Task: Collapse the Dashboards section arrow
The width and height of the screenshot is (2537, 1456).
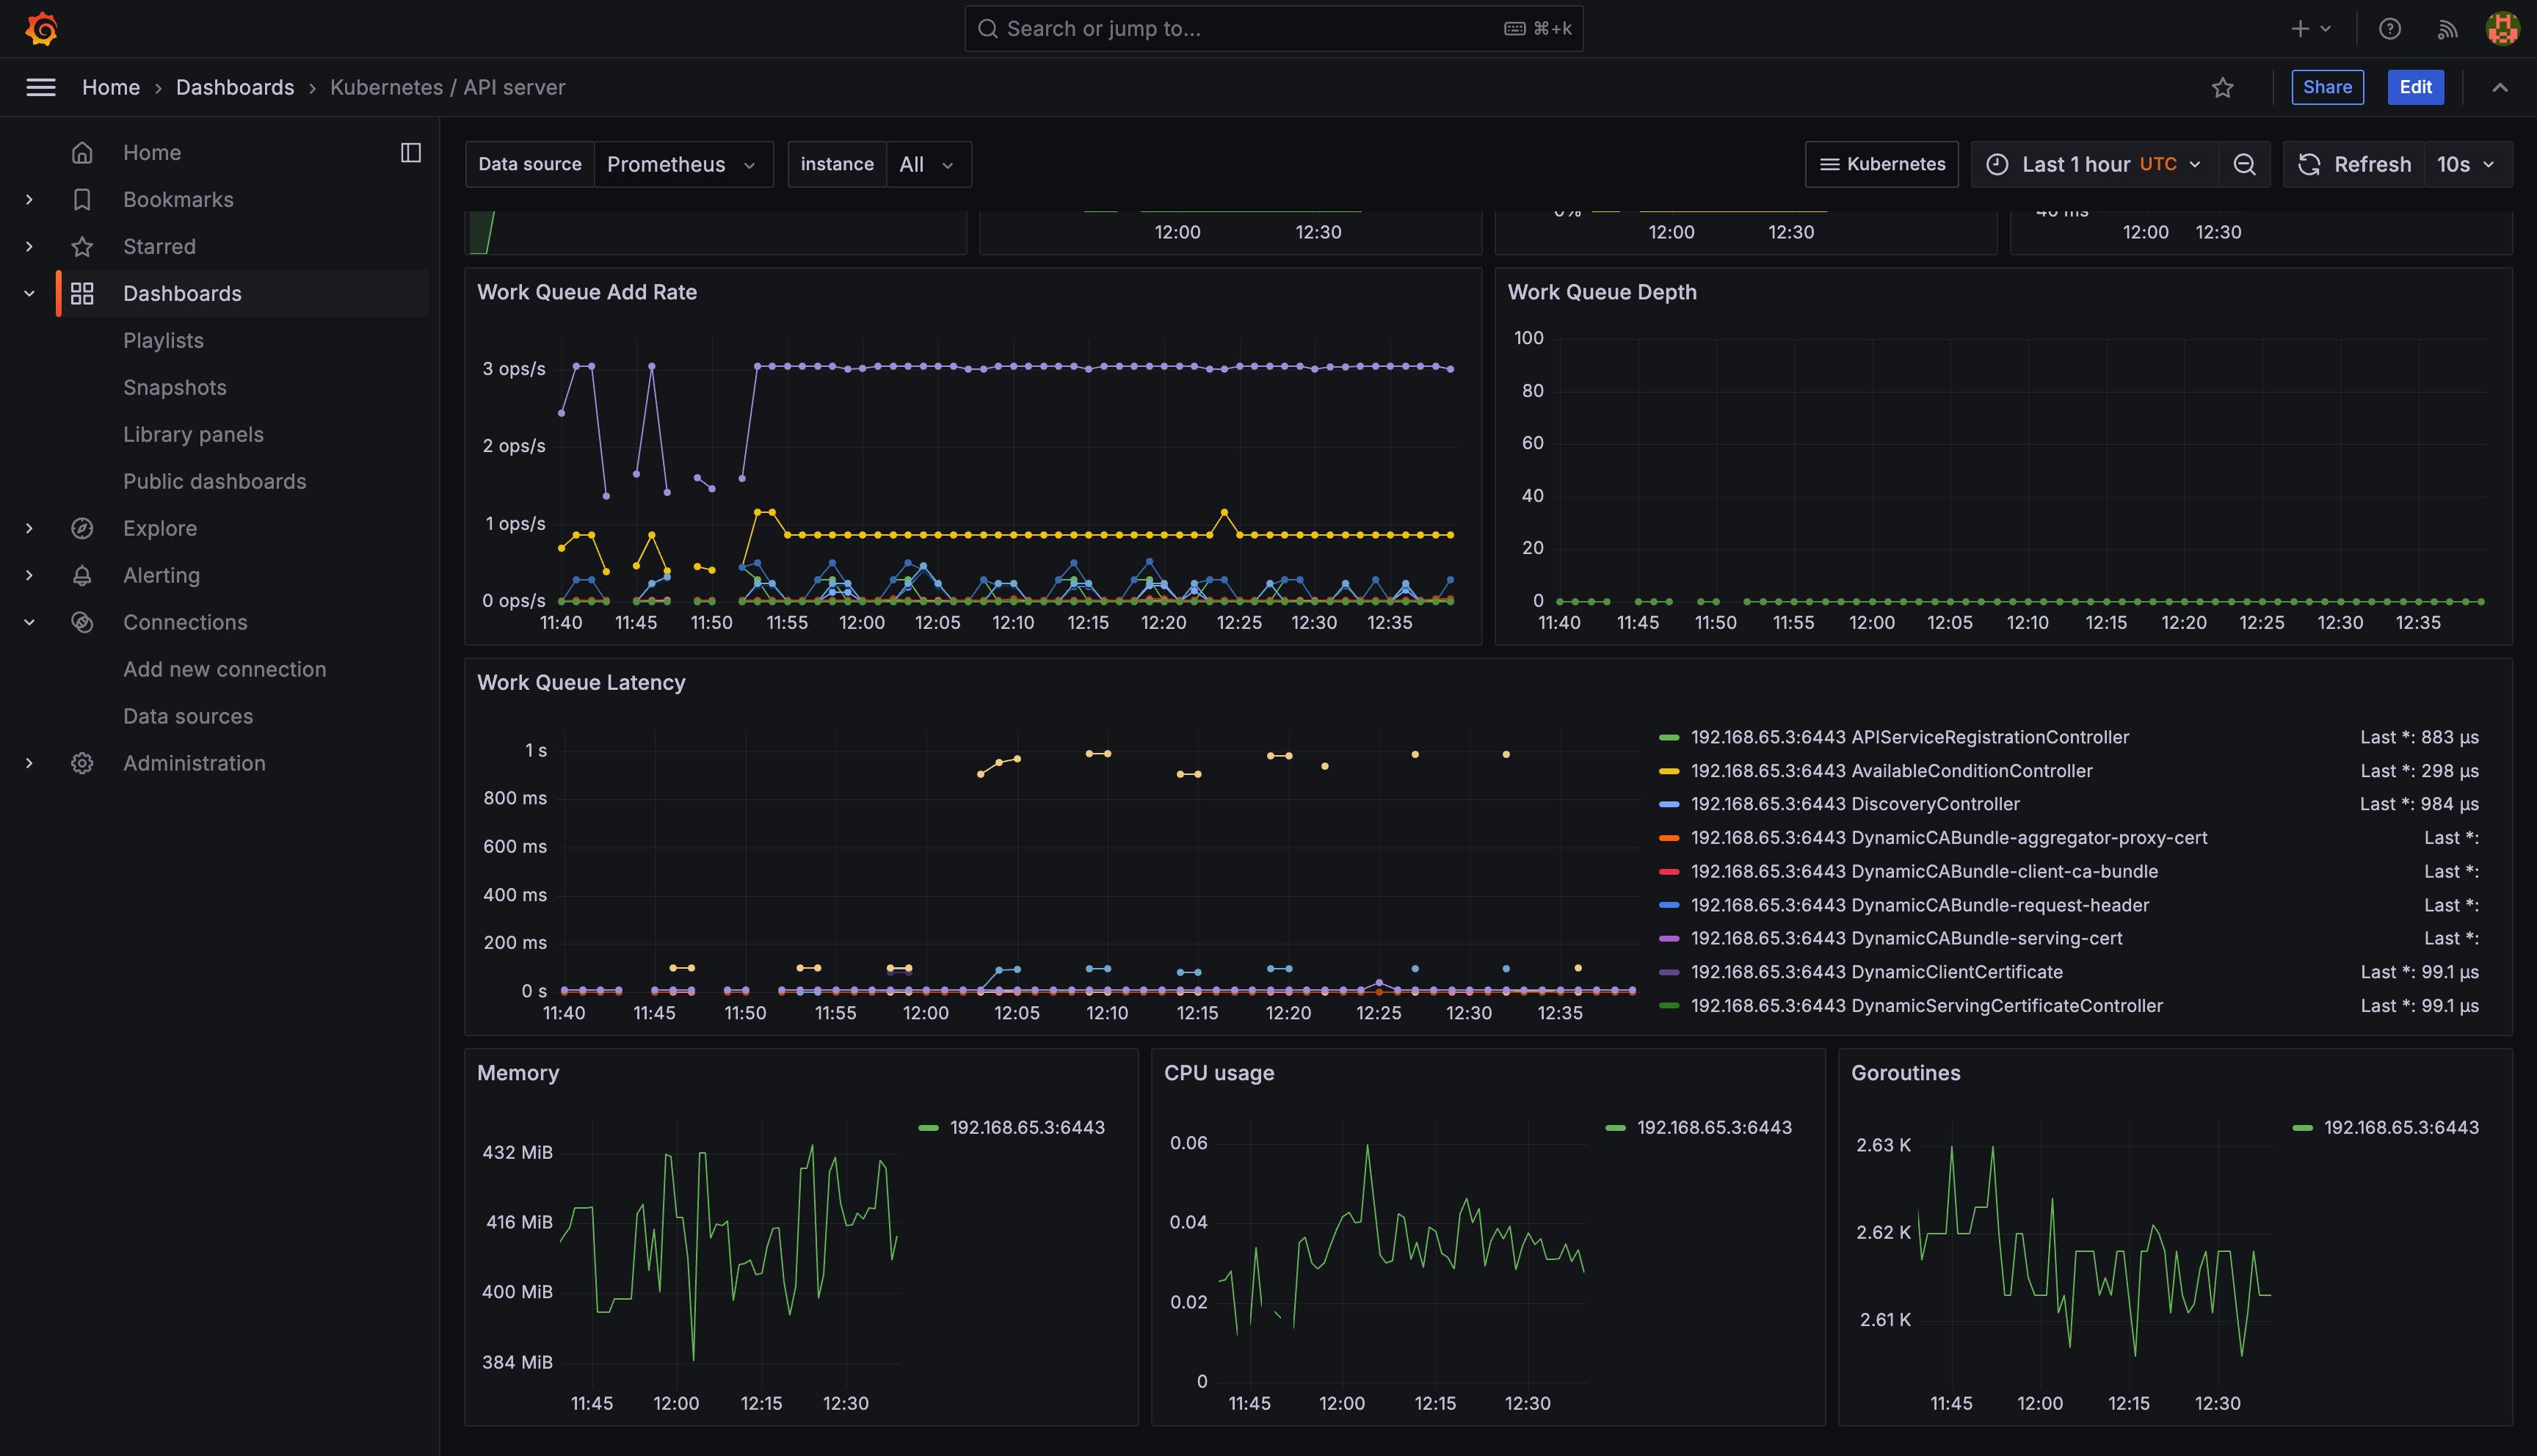Action: click(29, 293)
